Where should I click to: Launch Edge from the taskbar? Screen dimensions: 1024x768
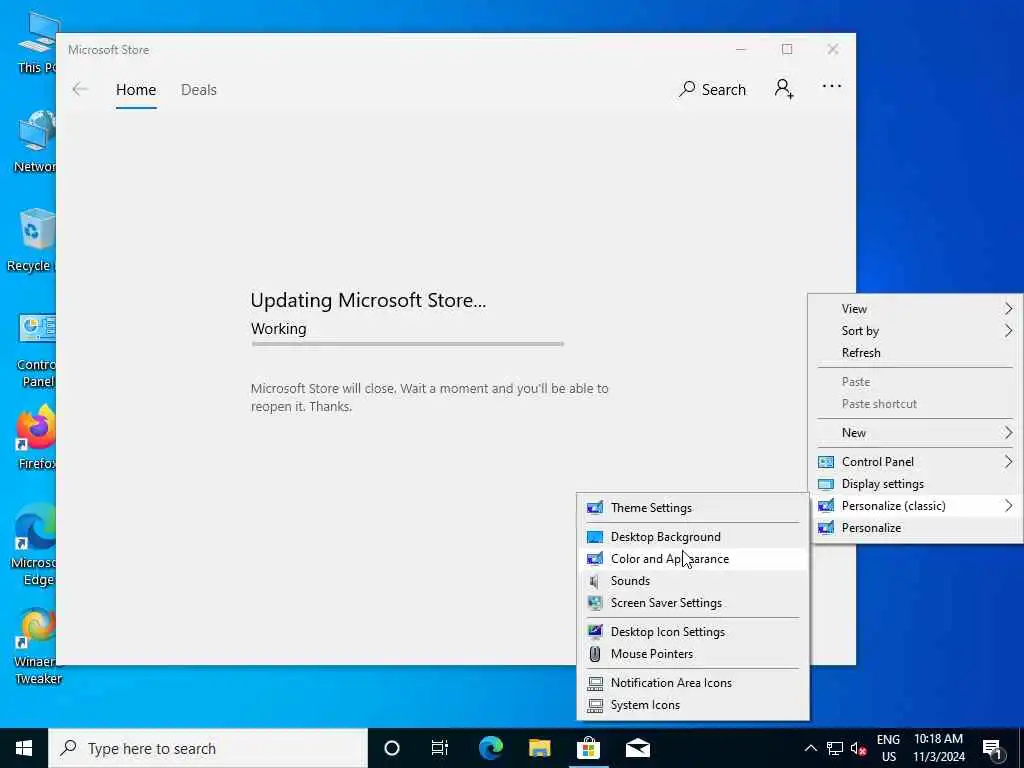pos(490,748)
